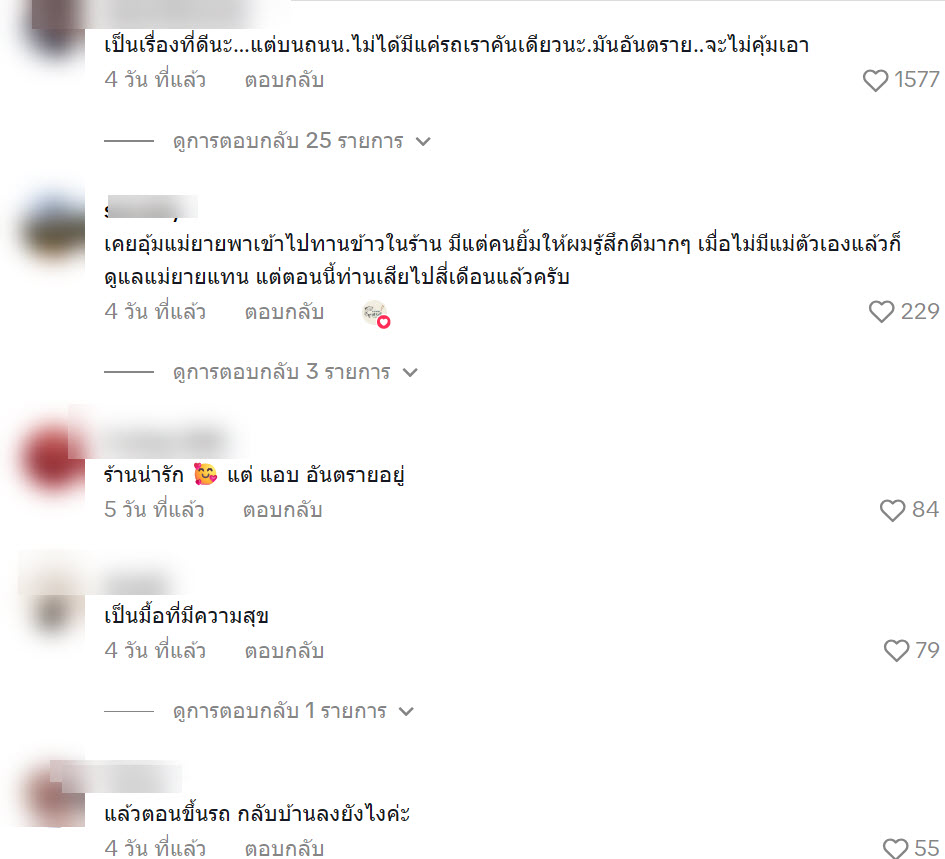Open blurred username above 'ร้านน่ารัก' comment
Image resolution: width=945 pixels, height=859 pixels.
pos(160,444)
